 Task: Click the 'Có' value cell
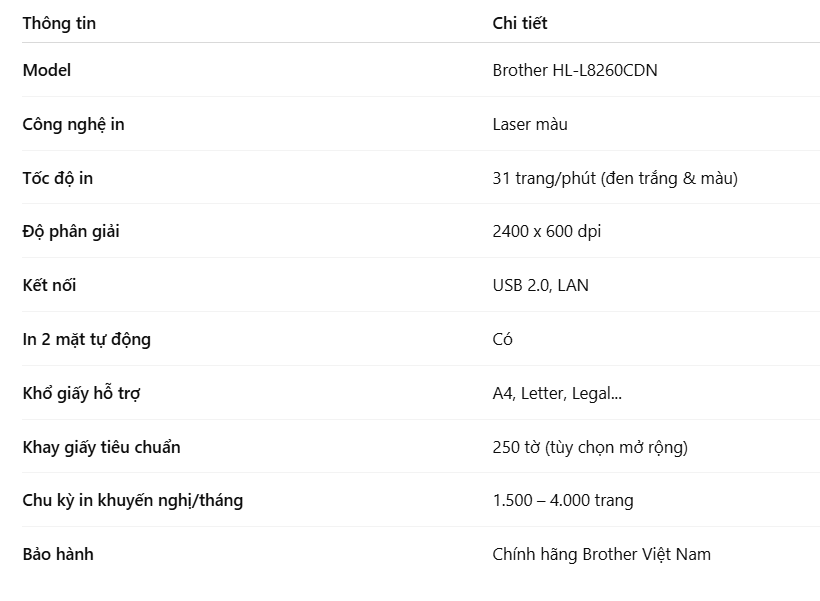[502, 339]
